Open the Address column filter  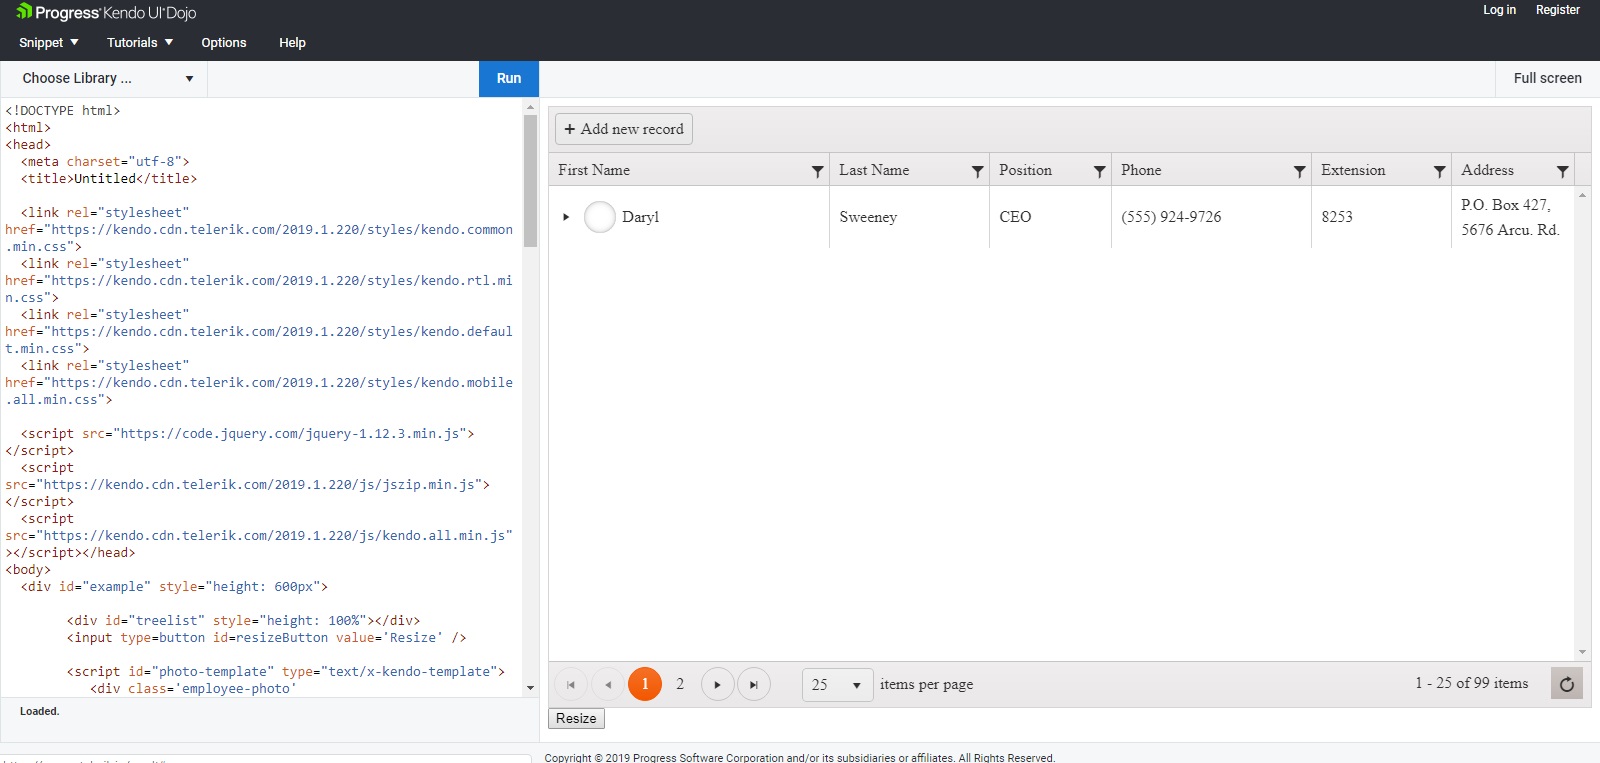pos(1563,171)
